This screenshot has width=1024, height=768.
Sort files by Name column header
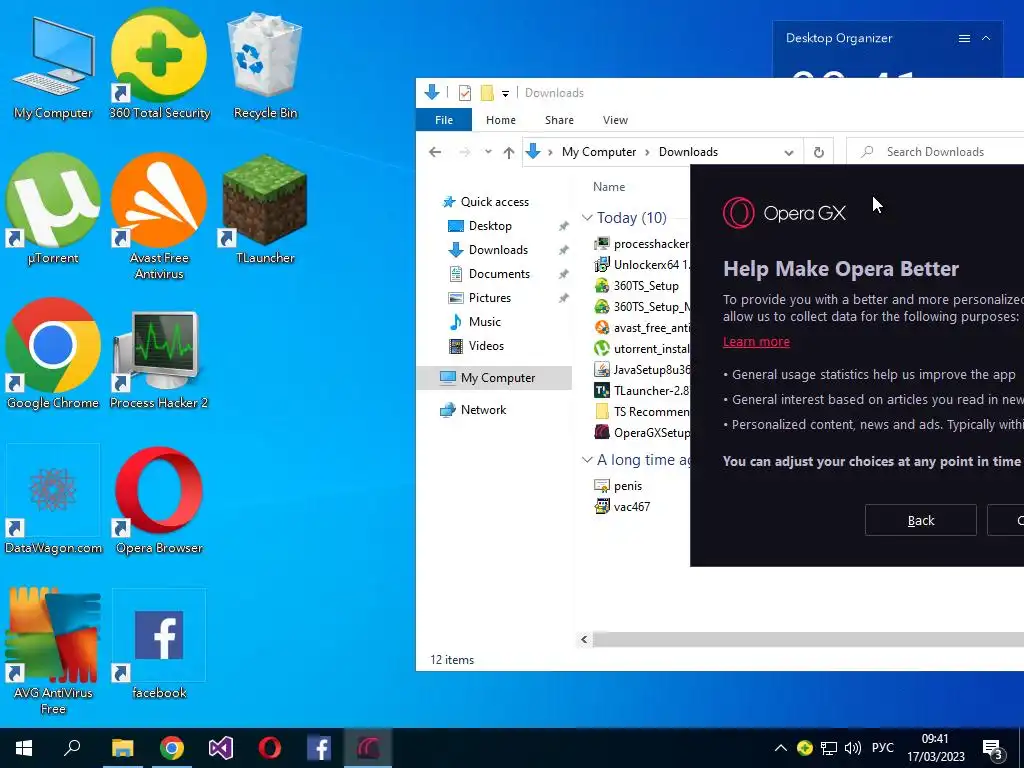609,187
